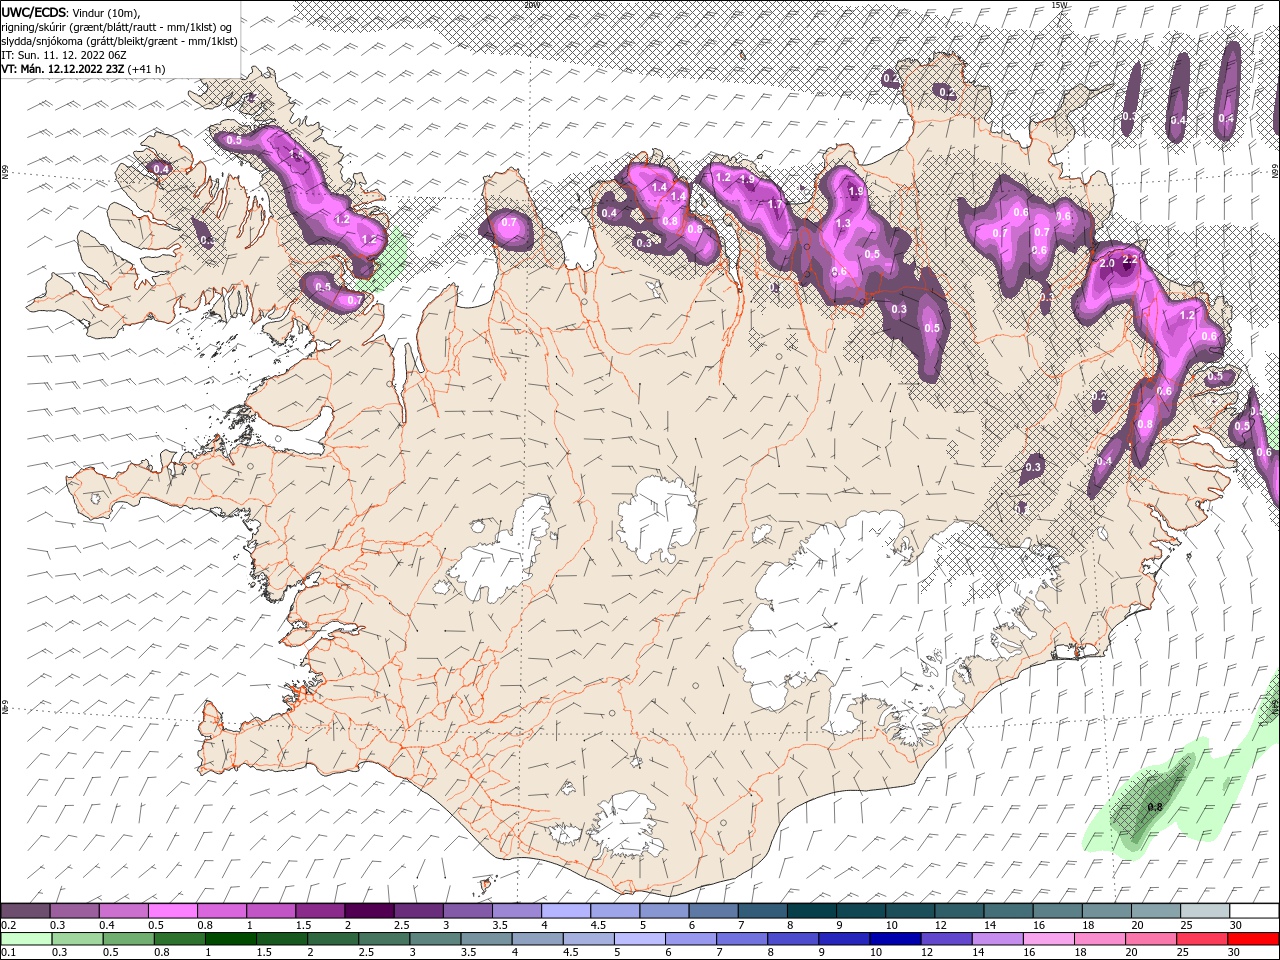Click the 'slydda/snjókoma (grátt/bleikt/grænt - mm/1klst)' line

click(119, 41)
